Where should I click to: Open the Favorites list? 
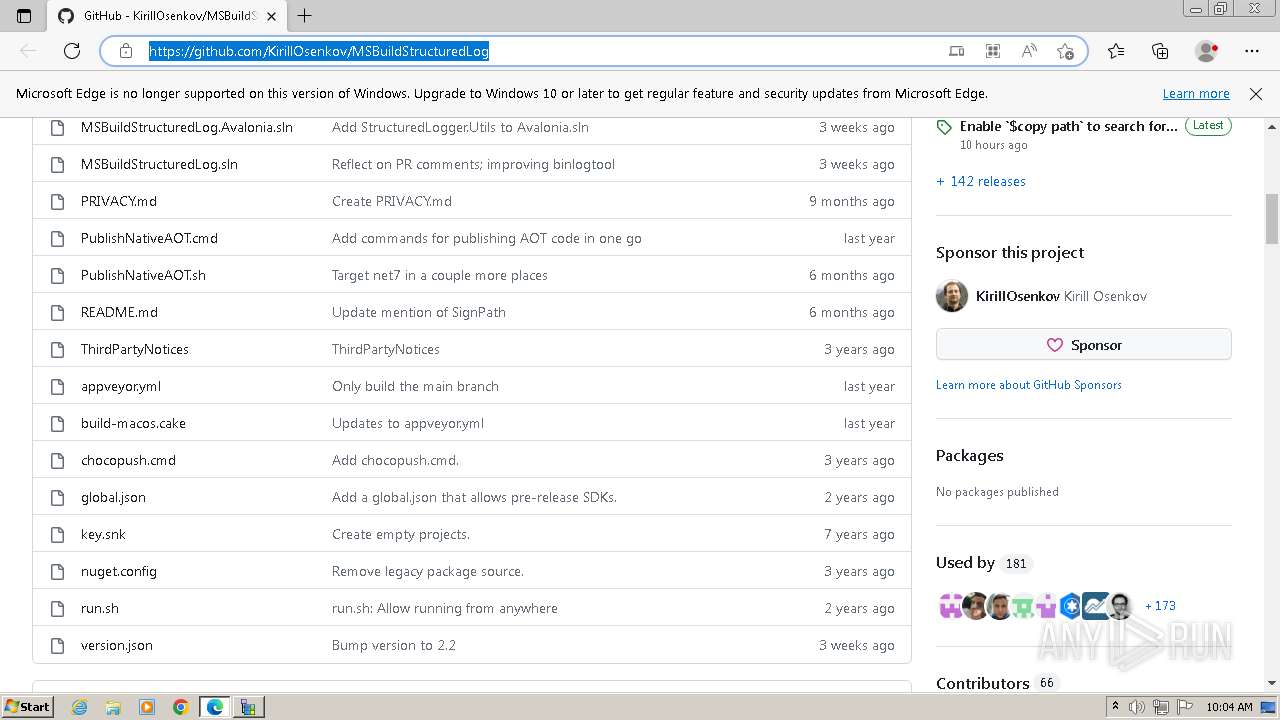click(x=1116, y=51)
